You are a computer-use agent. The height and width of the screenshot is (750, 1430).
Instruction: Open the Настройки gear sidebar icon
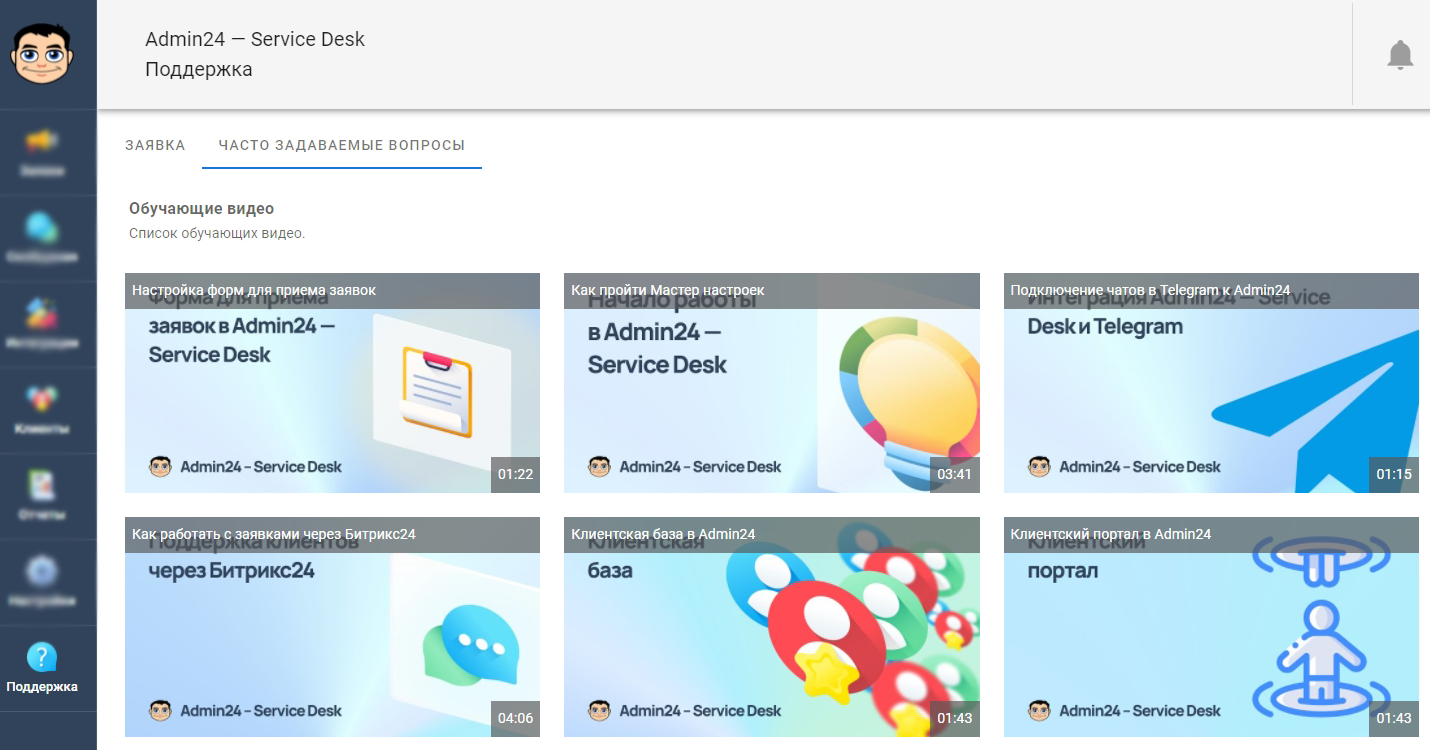42,571
